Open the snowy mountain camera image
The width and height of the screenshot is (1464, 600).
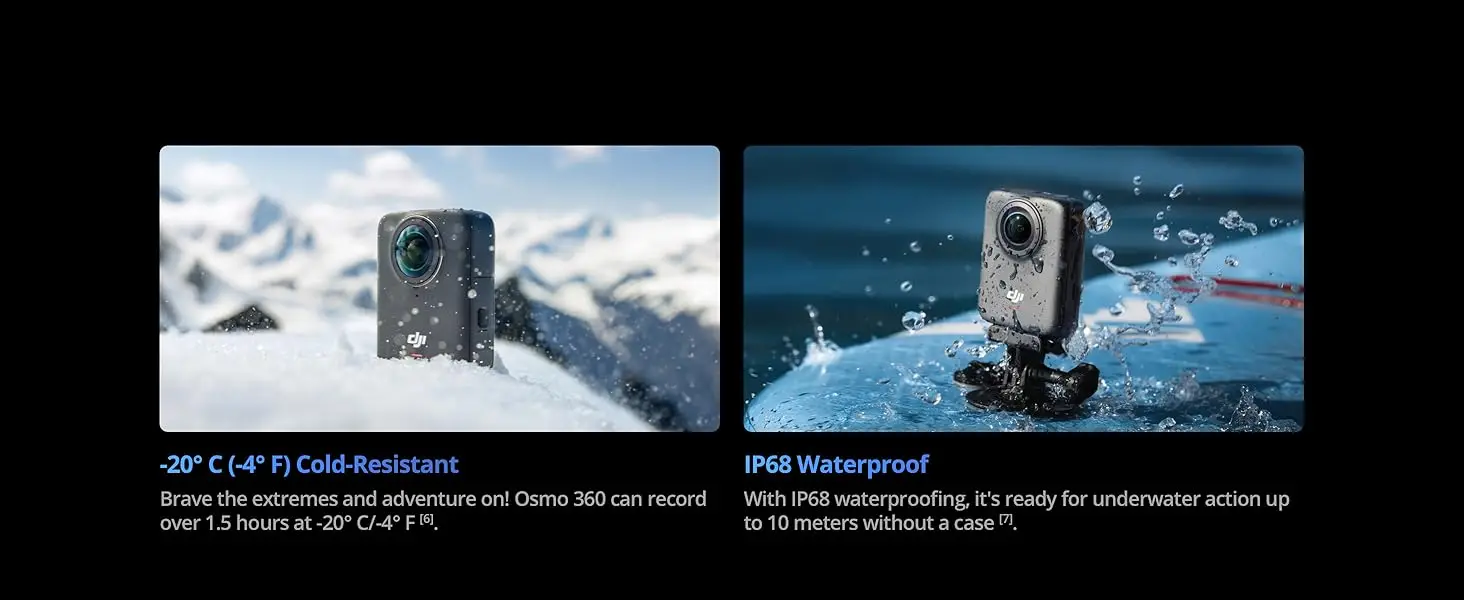(439, 289)
